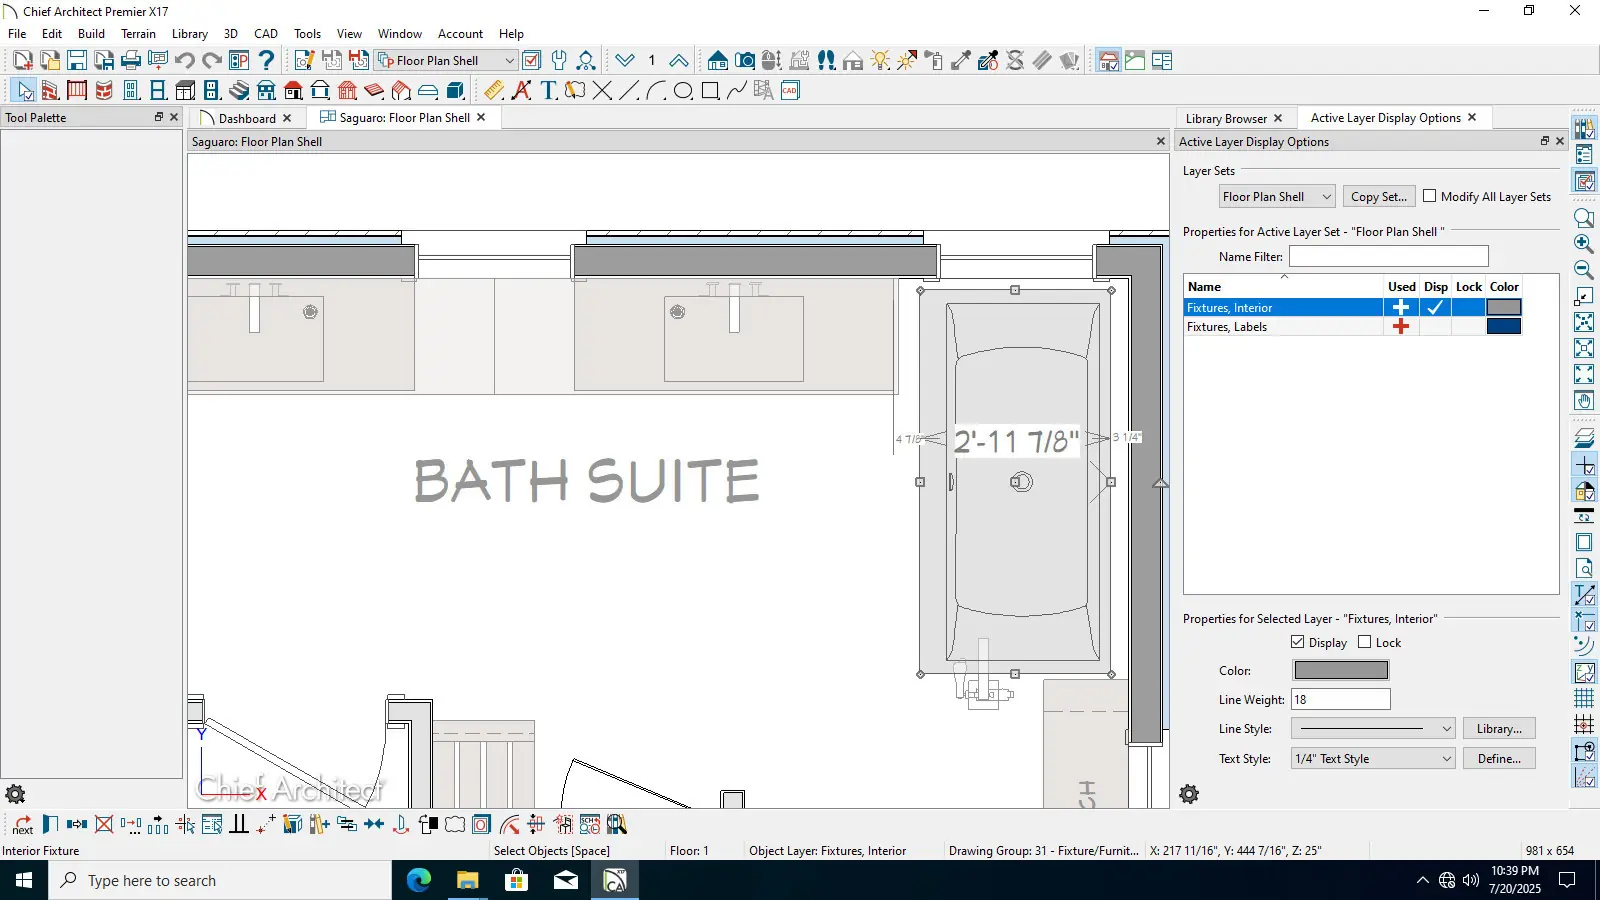Enable Modify All Layer Sets checkbox
The width and height of the screenshot is (1600, 900).
(x=1430, y=196)
